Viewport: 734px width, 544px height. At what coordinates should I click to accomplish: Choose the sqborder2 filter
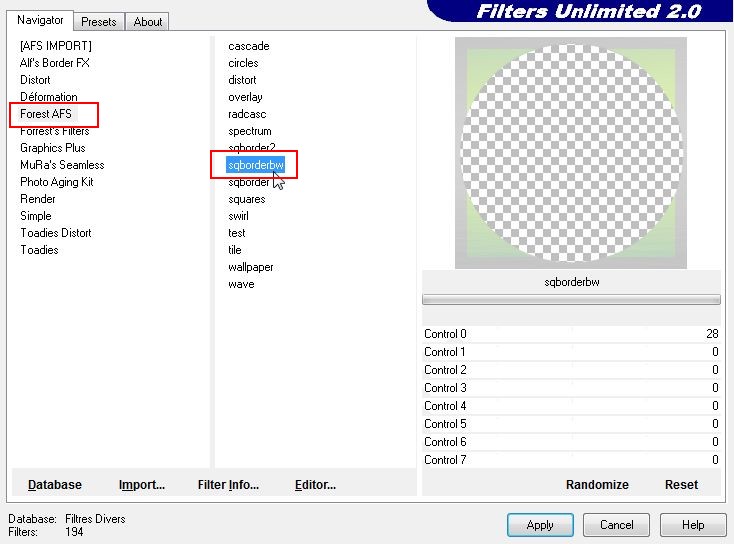[x=251, y=147]
